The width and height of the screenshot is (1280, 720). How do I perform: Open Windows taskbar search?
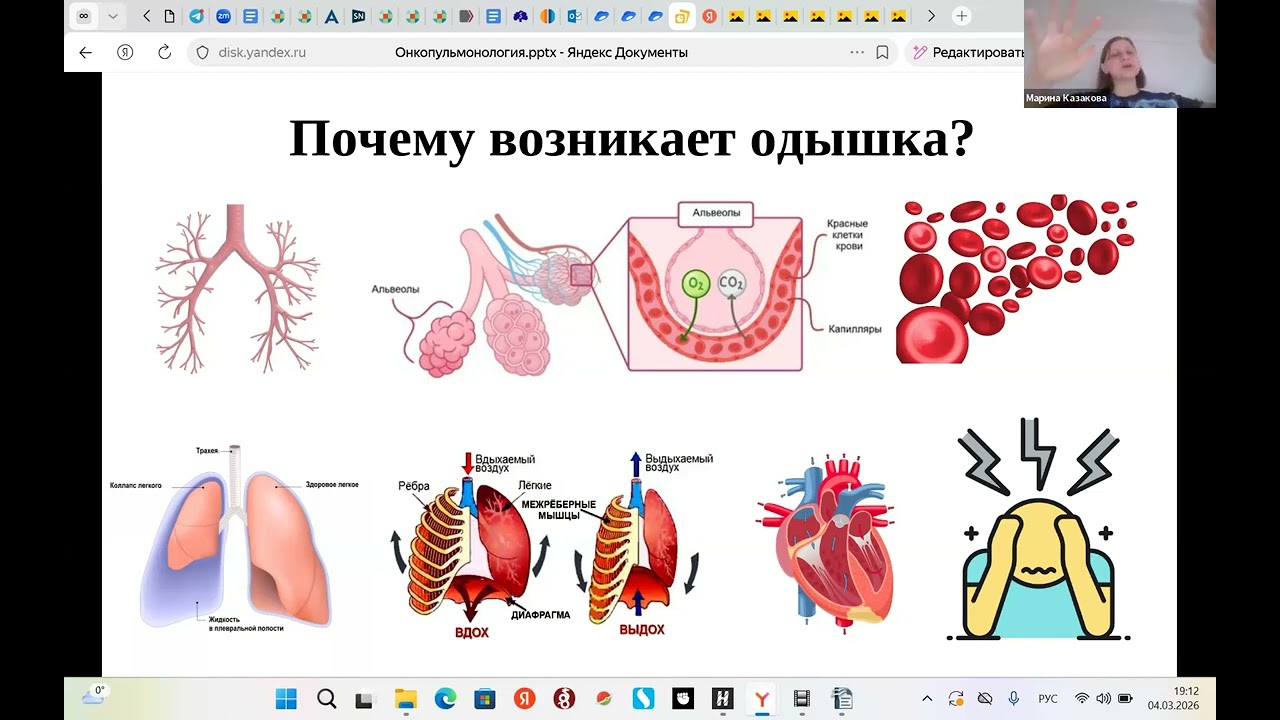(326, 698)
